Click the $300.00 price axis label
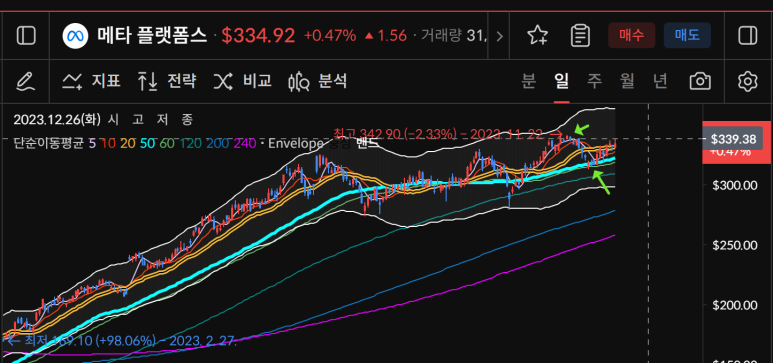Viewport: 773px width, 363px height. tap(735, 185)
